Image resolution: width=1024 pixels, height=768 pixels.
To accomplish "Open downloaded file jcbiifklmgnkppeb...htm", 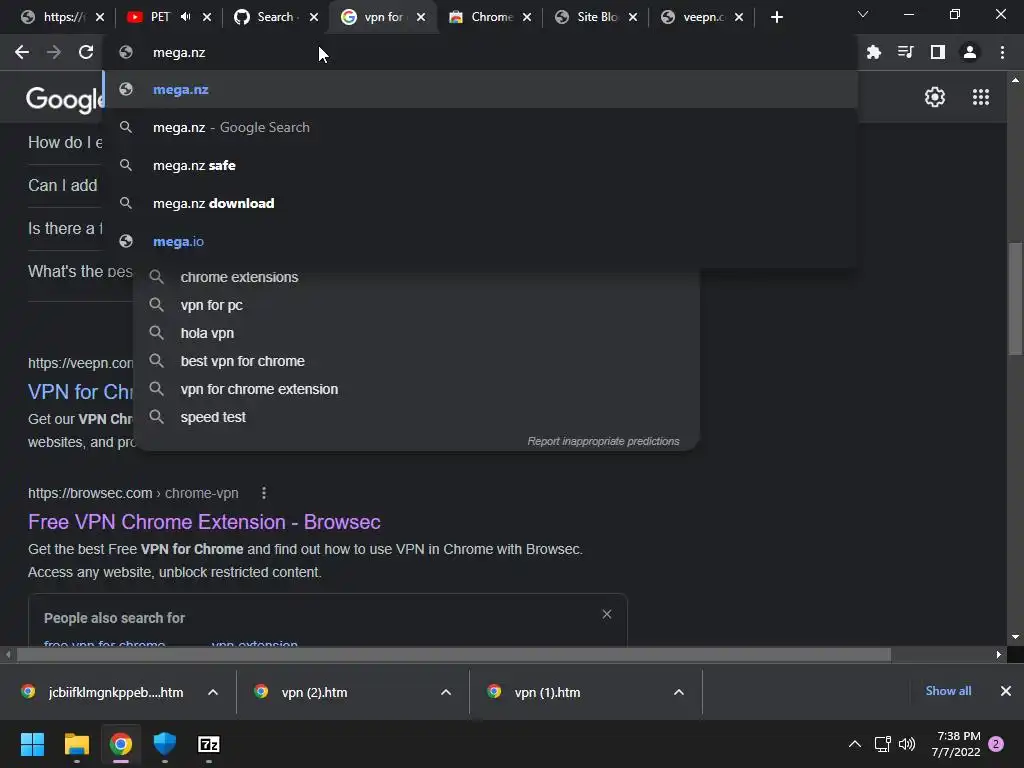I will pyautogui.click(x=116, y=692).
